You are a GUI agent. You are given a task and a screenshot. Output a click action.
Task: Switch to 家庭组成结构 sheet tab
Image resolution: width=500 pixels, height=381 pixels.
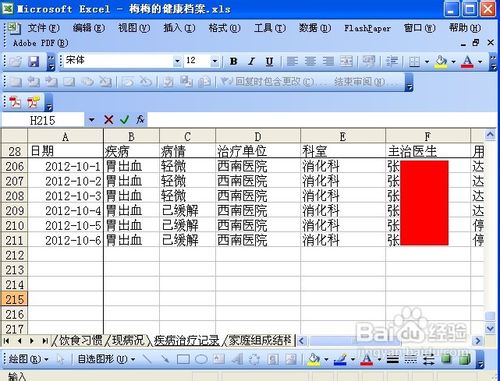click(x=260, y=340)
